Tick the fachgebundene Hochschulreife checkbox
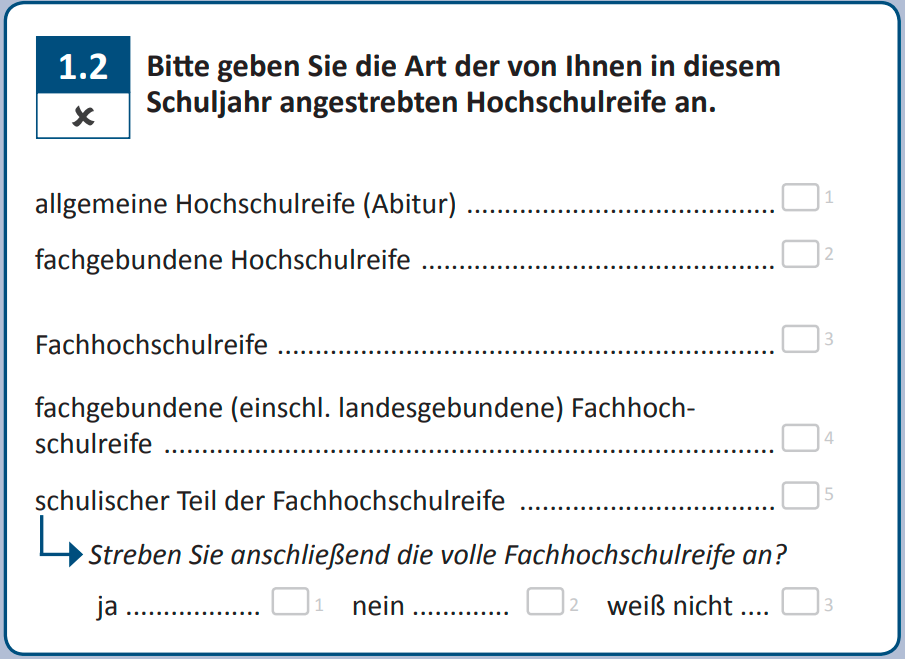This screenshot has width=905, height=659. point(800,253)
